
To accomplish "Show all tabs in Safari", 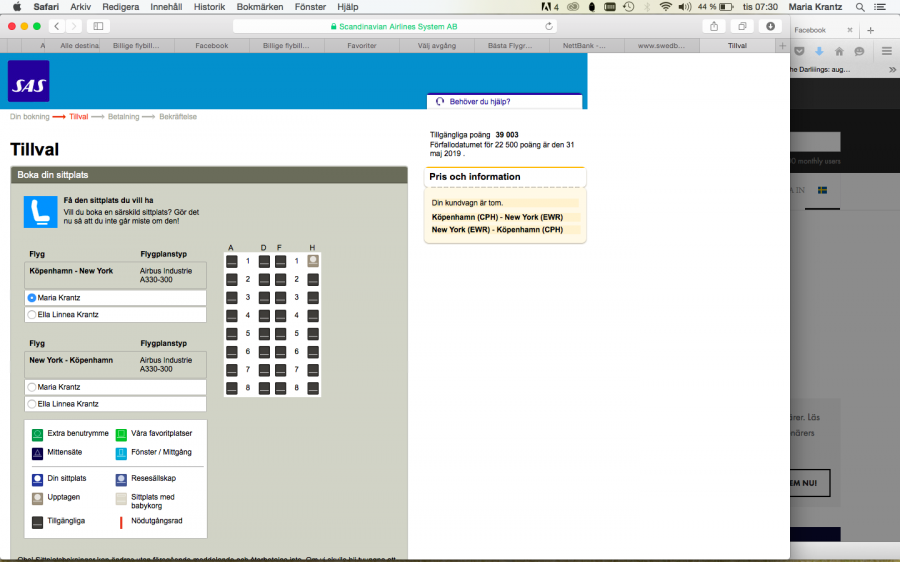I will coord(742,26).
